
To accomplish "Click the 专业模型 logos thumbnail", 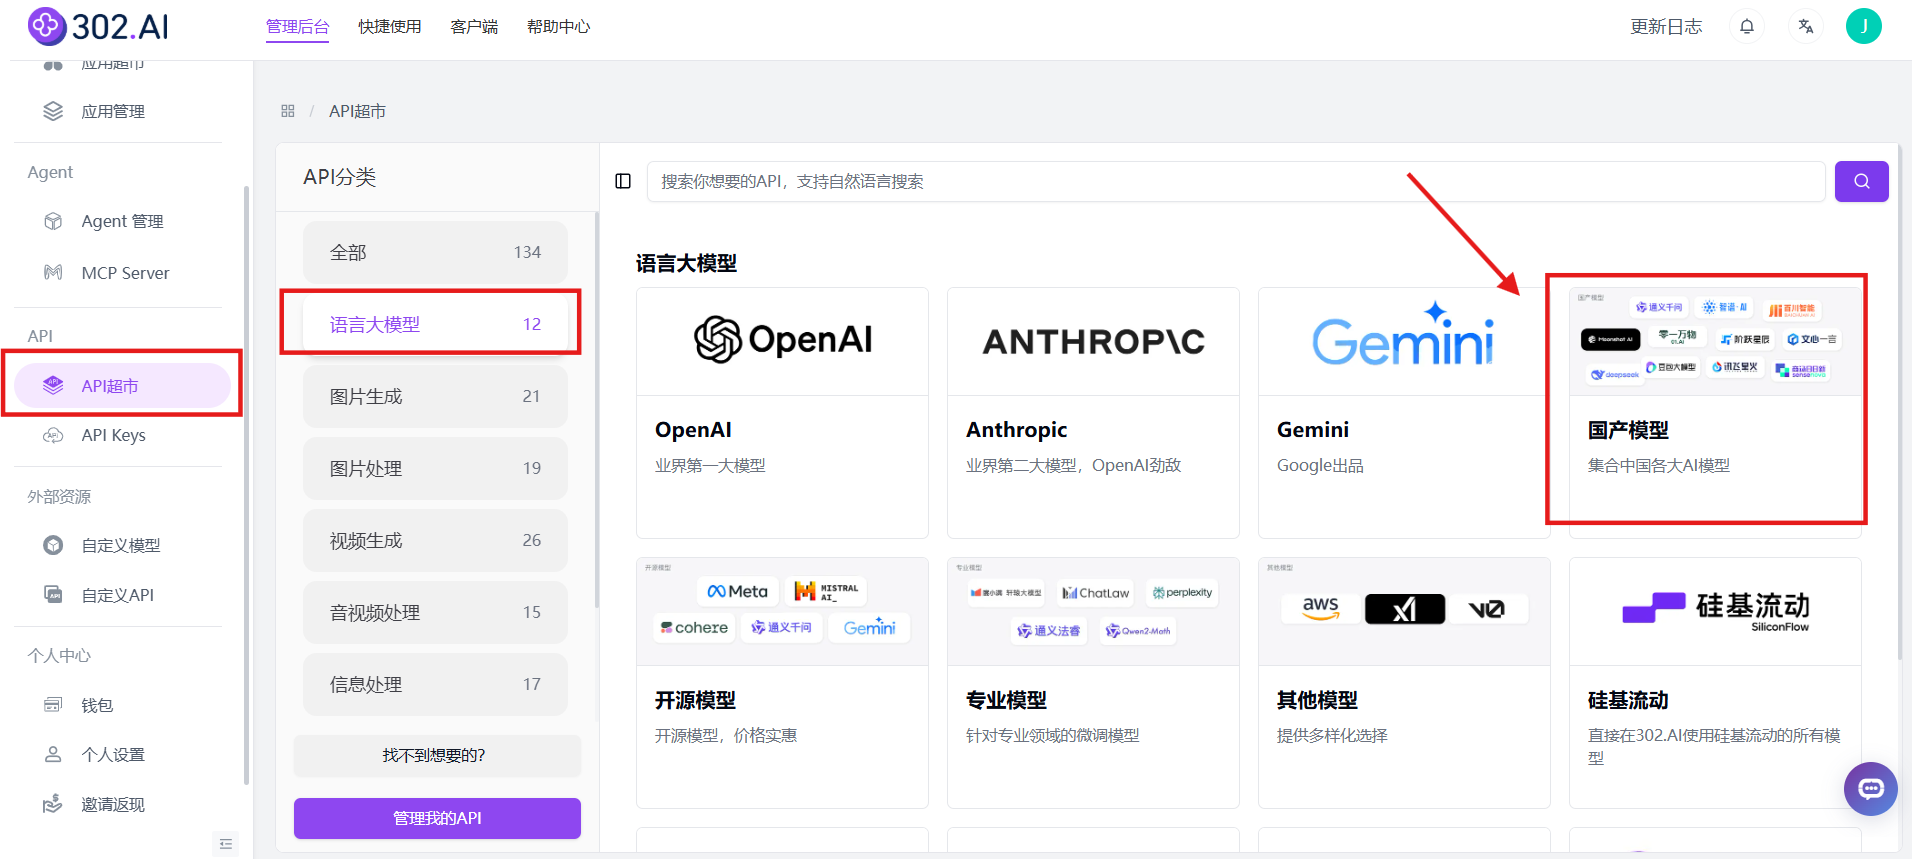I will (1093, 611).
